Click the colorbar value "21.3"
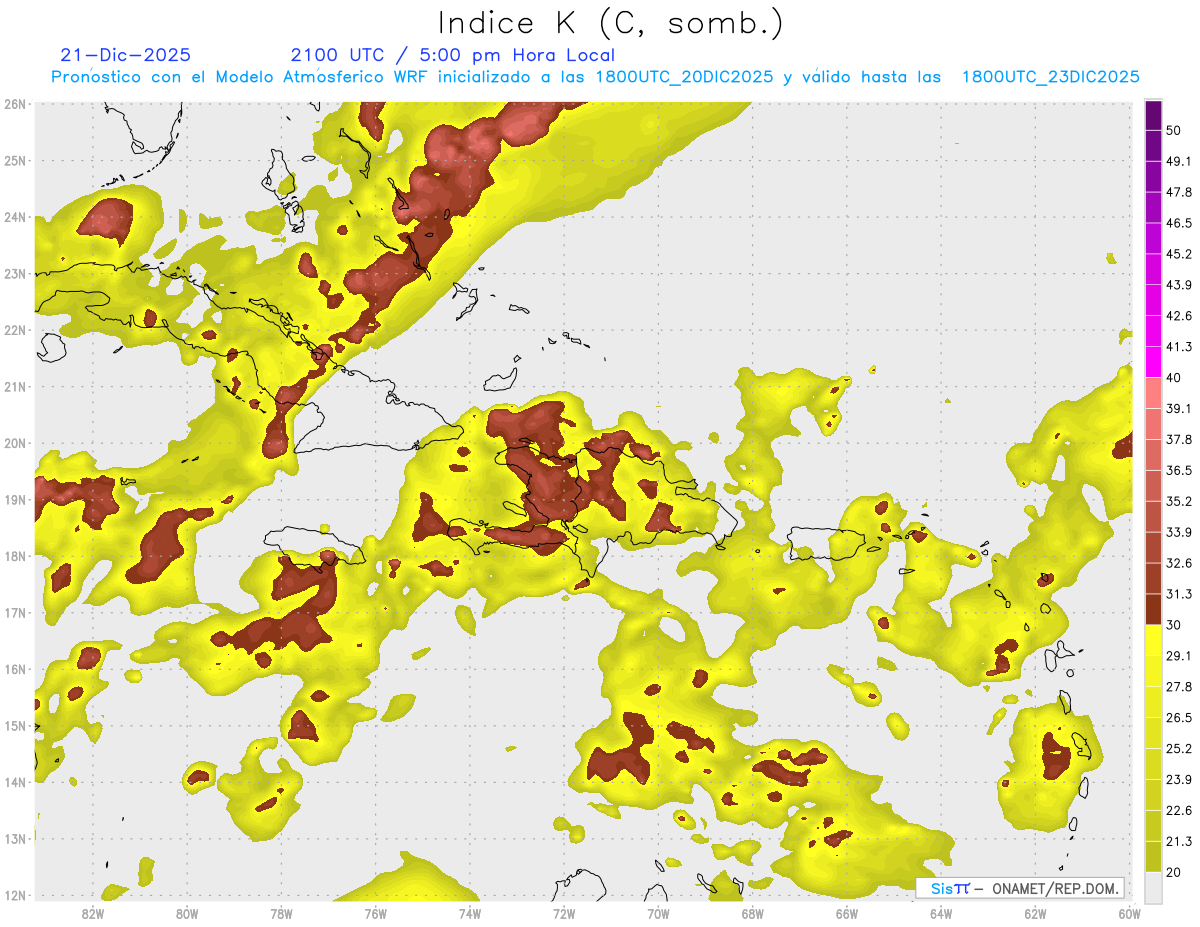 point(1179,841)
